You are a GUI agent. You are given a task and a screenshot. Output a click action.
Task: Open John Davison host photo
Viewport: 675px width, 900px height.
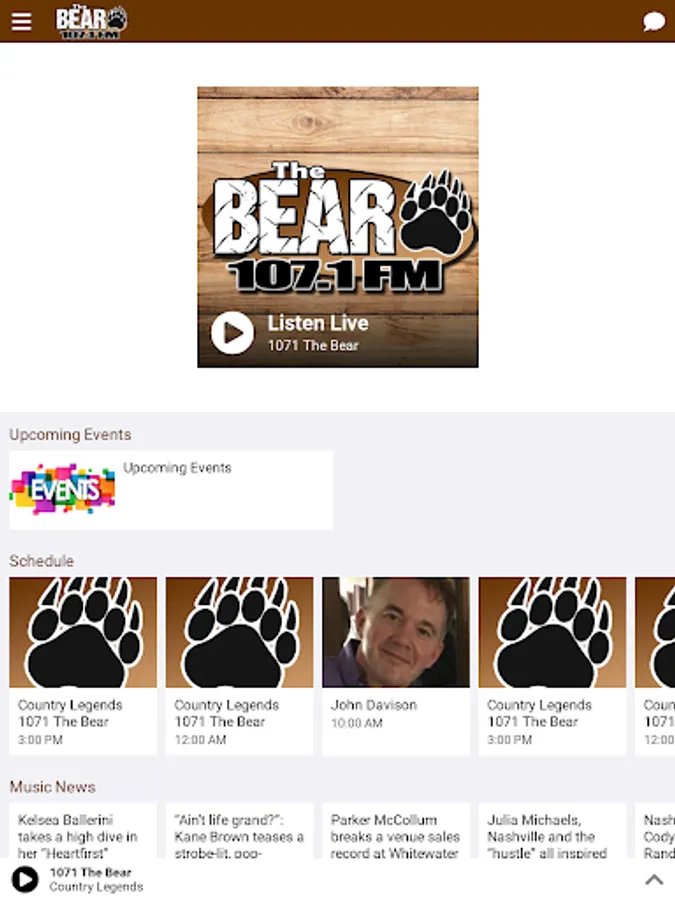(x=396, y=632)
